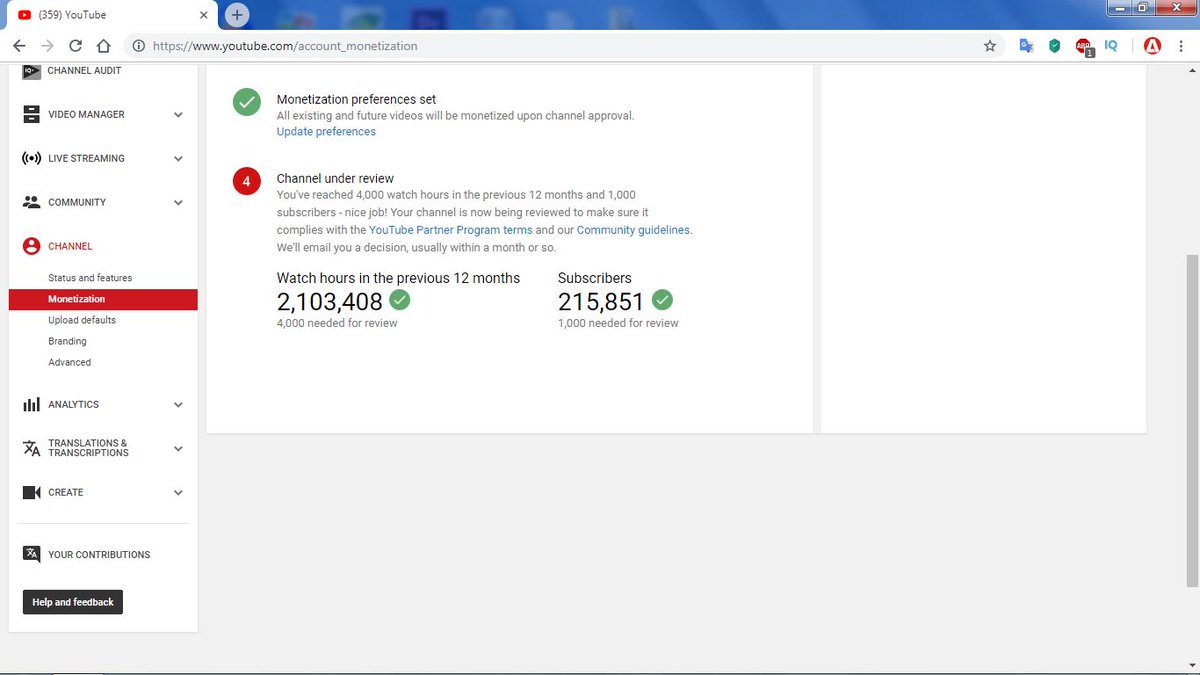The image size is (1200, 675).
Task: Open green shield extension icon
Action: click(x=1054, y=46)
